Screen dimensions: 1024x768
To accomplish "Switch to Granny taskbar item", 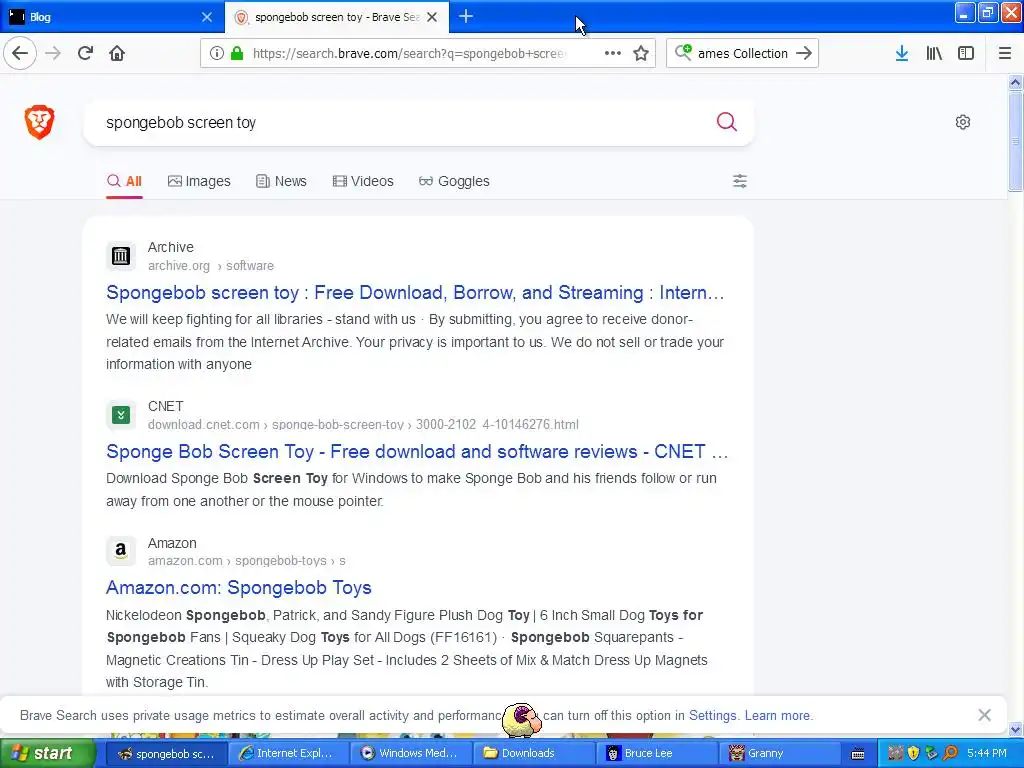I will coord(780,753).
